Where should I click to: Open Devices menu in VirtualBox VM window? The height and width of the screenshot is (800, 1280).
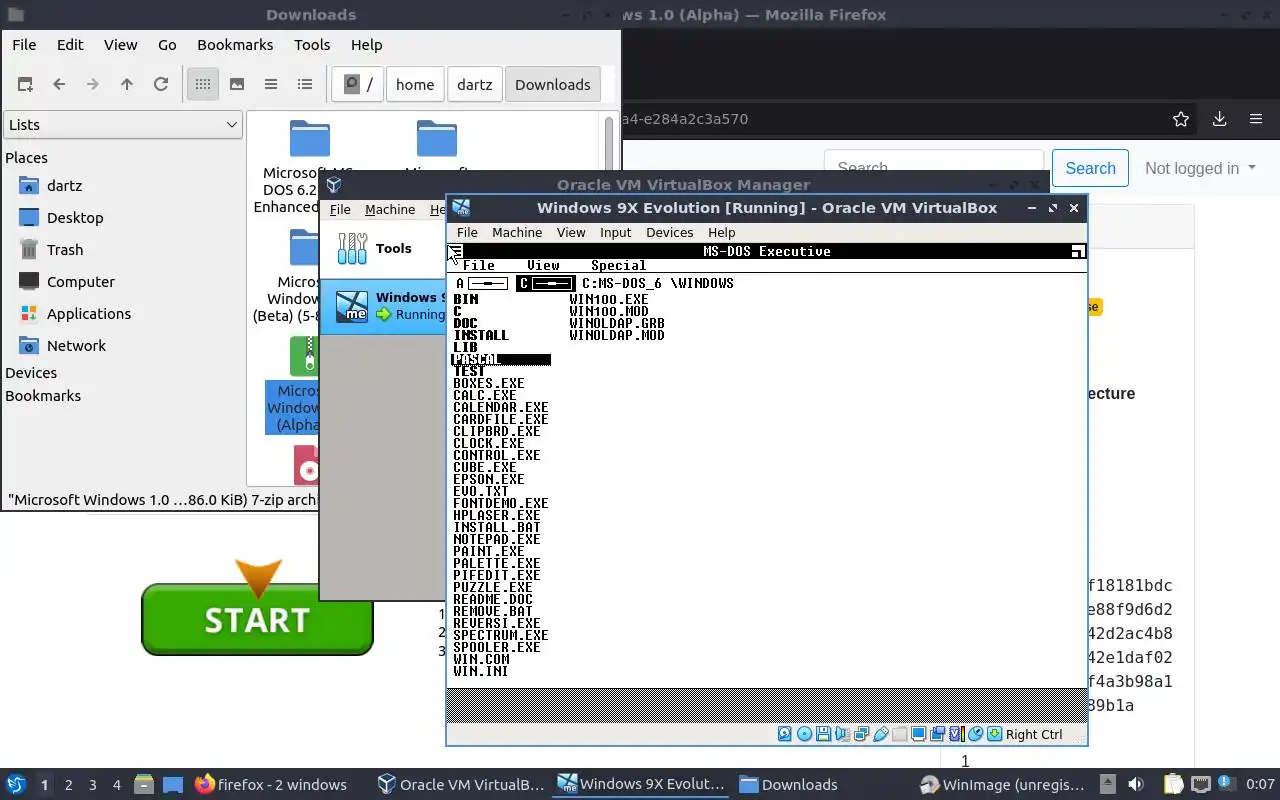pyautogui.click(x=670, y=232)
